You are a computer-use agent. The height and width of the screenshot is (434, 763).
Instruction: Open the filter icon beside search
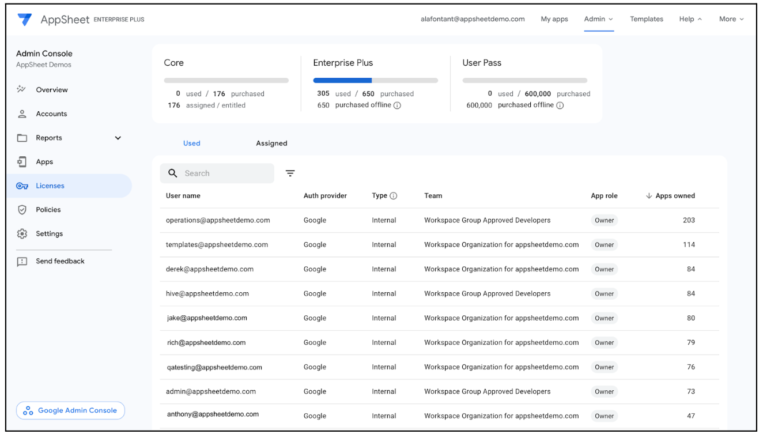290,173
